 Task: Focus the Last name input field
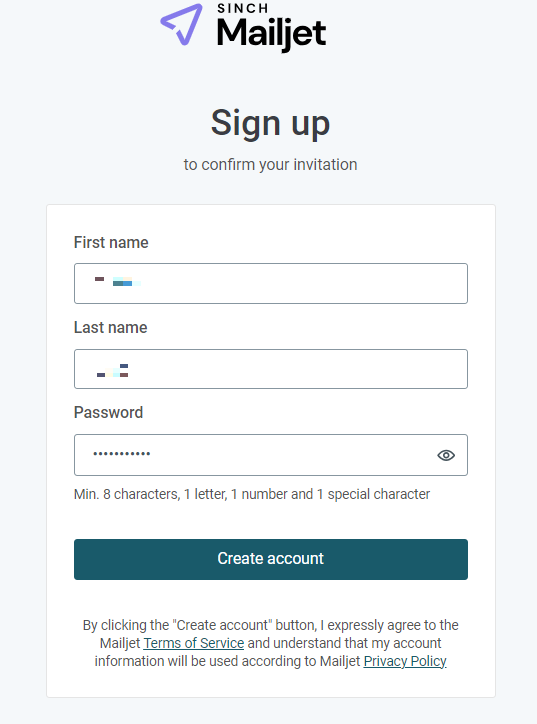tap(271, 369)
